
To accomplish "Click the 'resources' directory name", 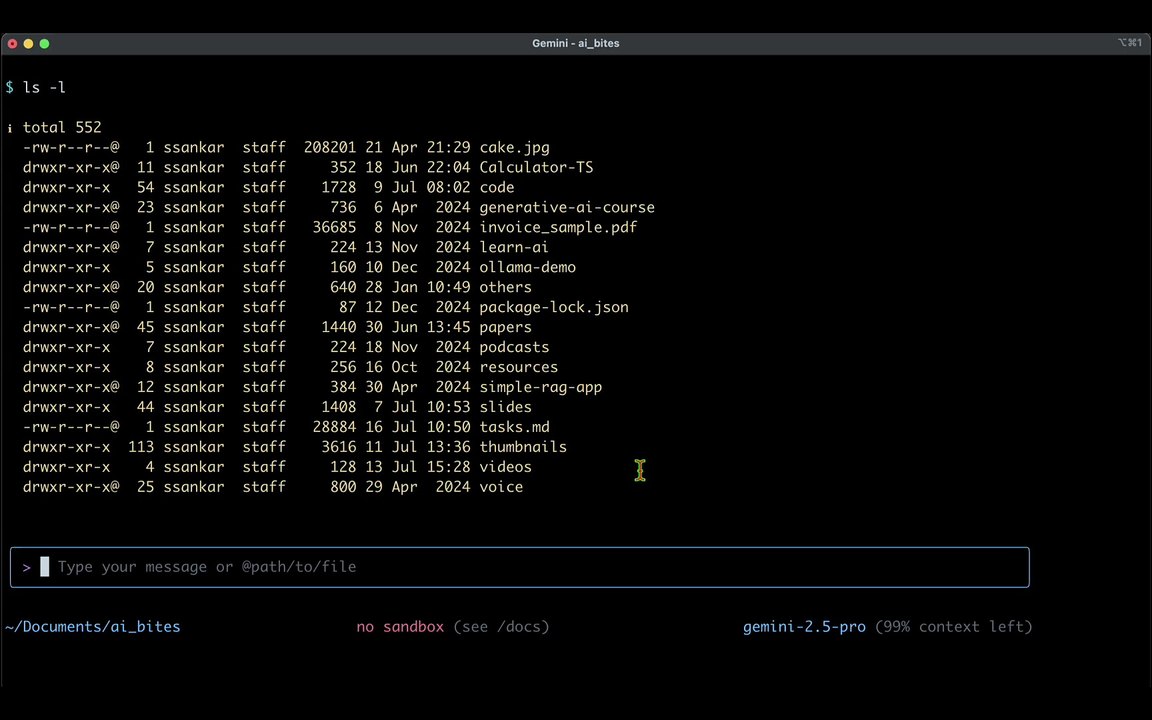I will (x=519, y=367).
